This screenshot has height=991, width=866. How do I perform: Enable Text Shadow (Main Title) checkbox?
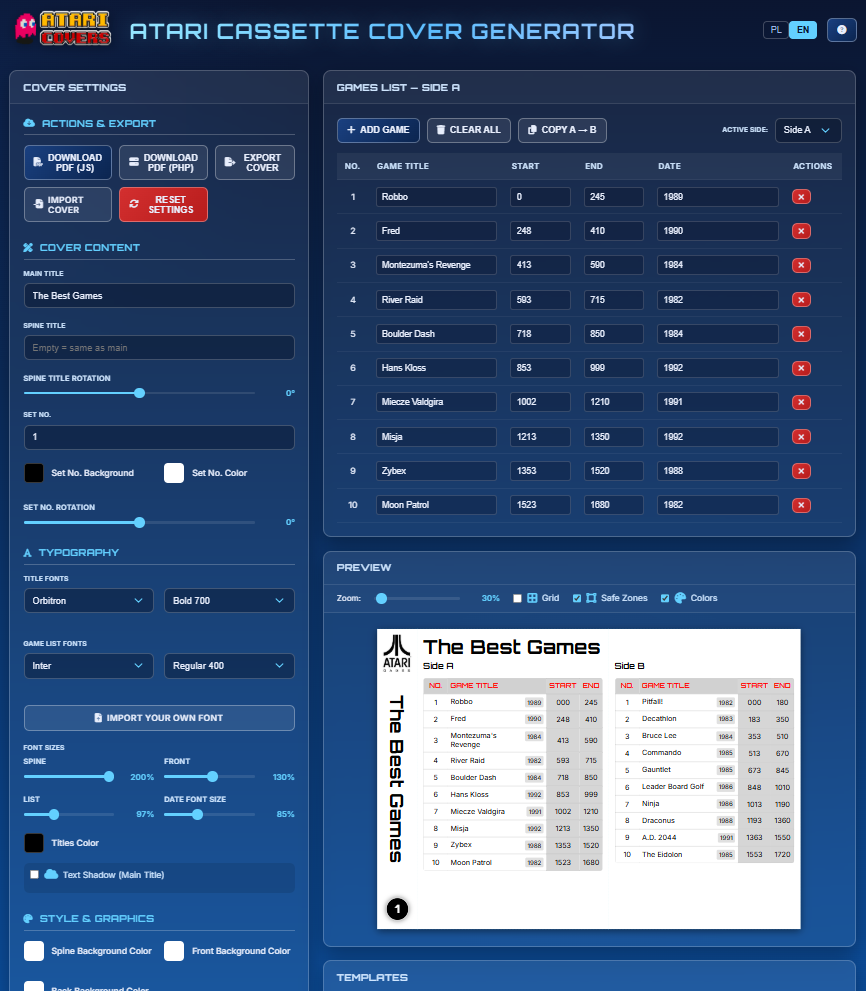click(x=35, y=875)
